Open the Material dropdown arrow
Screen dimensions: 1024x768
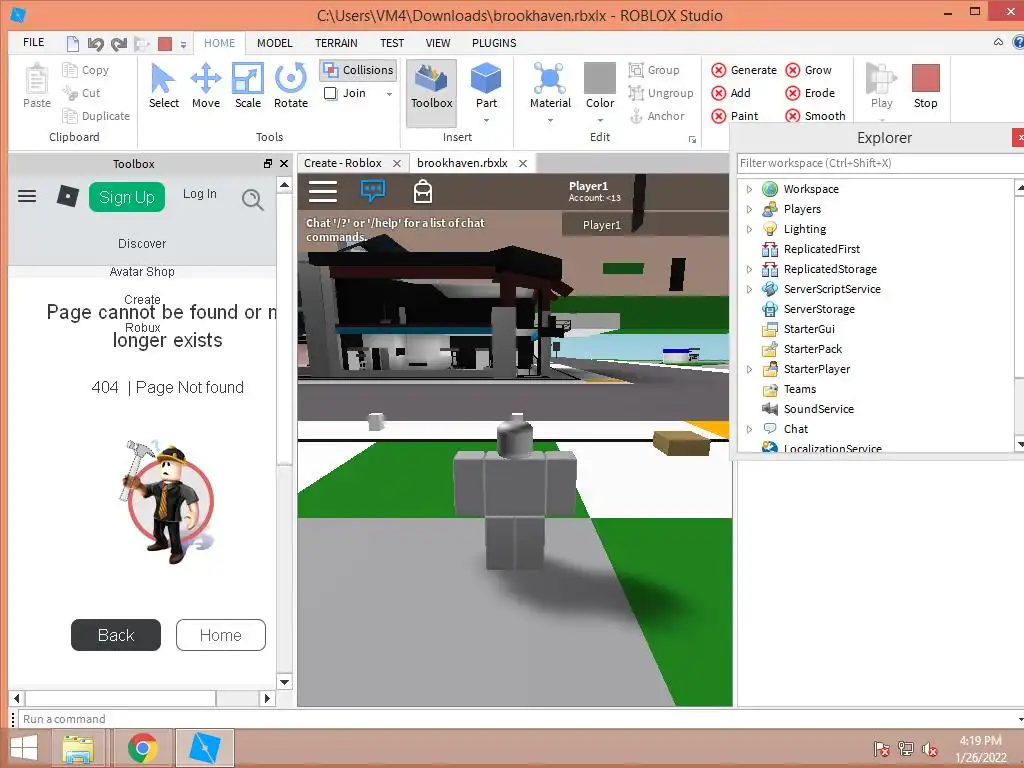pyautogui.click(x=550, y=120)
